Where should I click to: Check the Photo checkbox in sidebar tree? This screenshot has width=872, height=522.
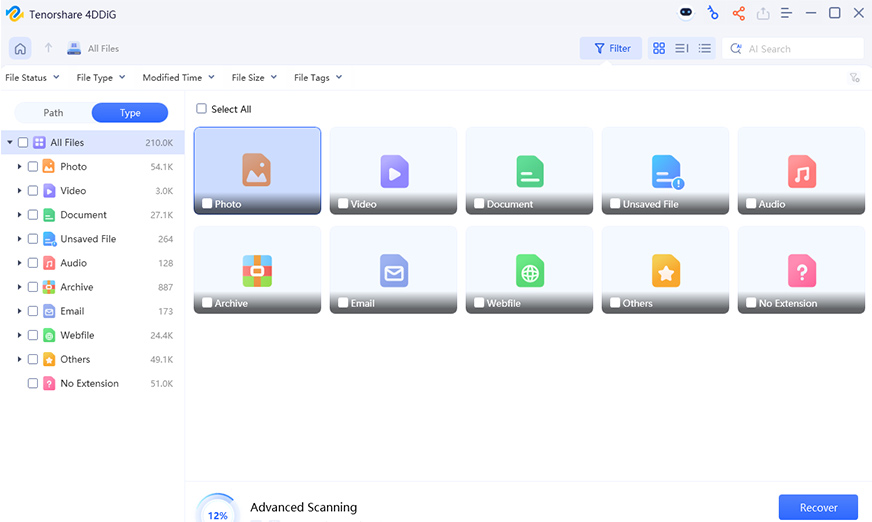(x=33, y=166)
